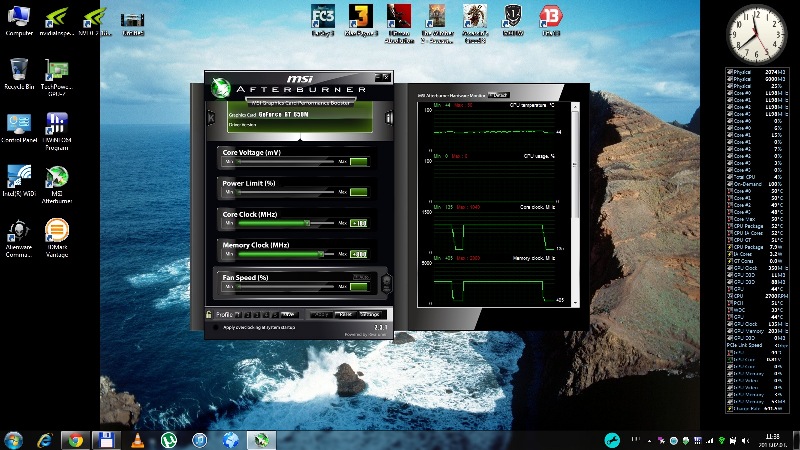Click the profile lock padlock icon
800x450 pixels.
[209, 314]
